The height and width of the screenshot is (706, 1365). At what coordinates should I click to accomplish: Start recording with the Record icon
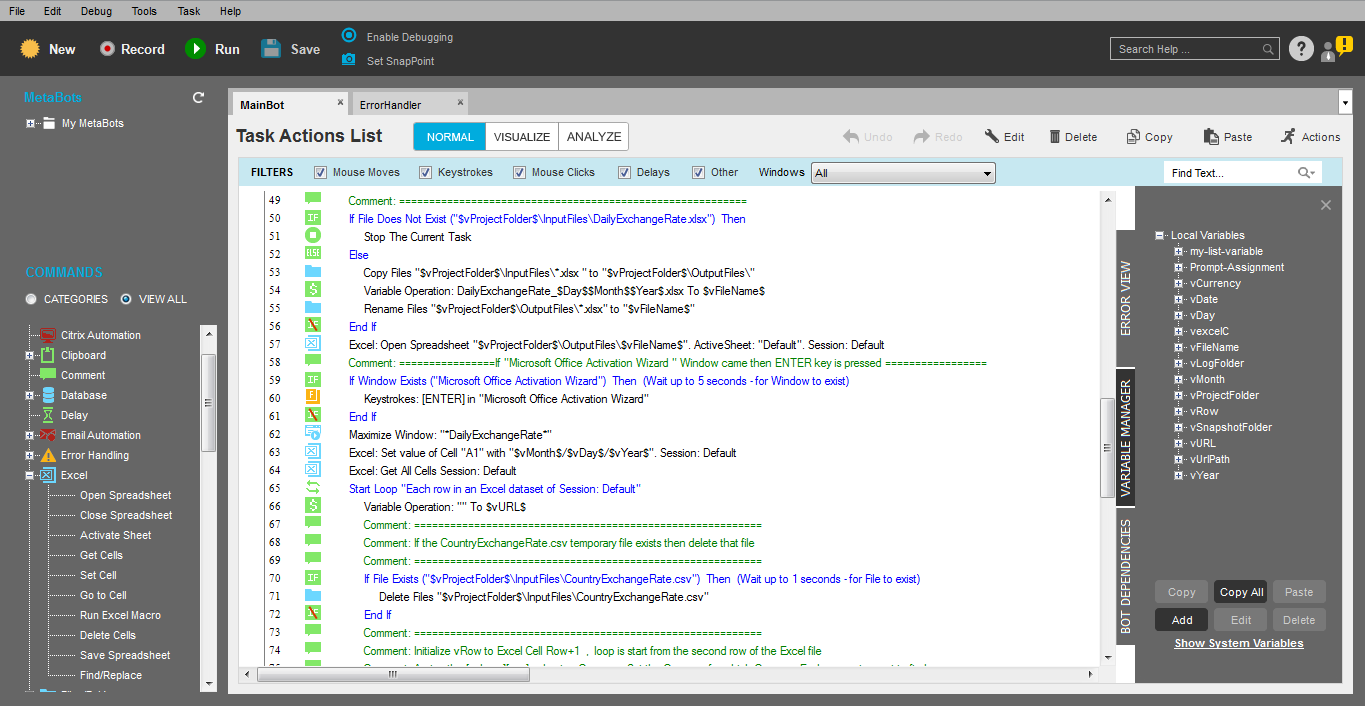coord(107,49)
